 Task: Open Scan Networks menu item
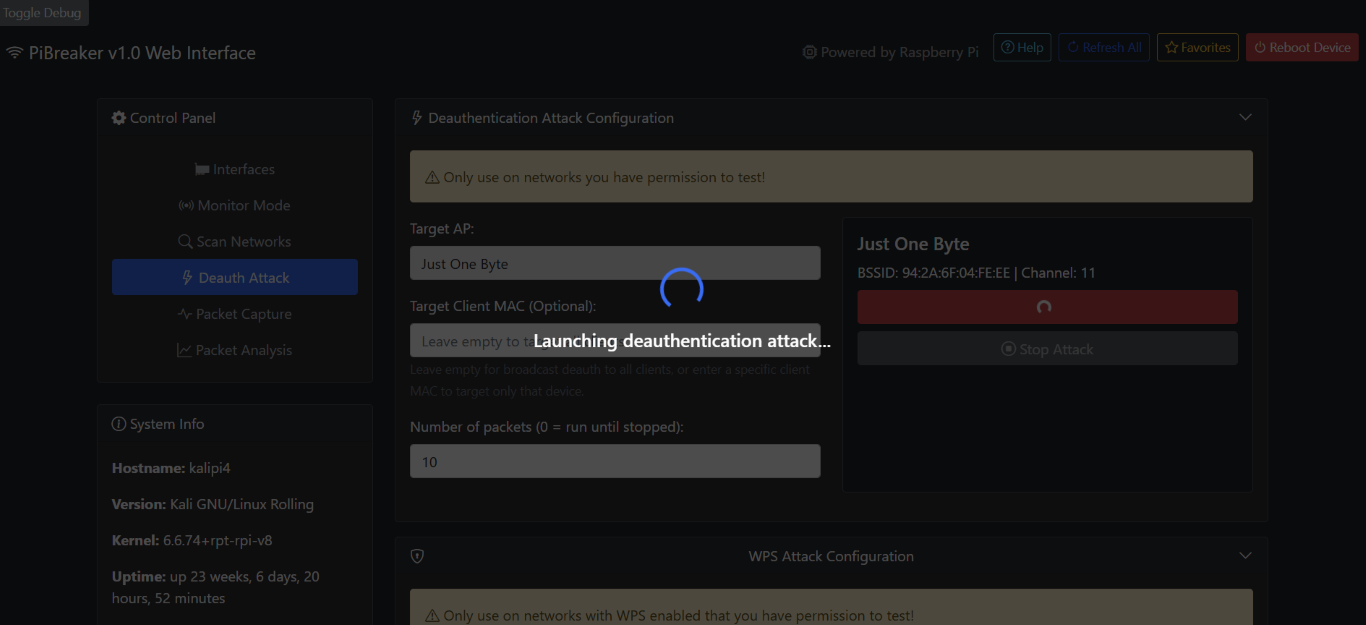[x=235, y=241]
